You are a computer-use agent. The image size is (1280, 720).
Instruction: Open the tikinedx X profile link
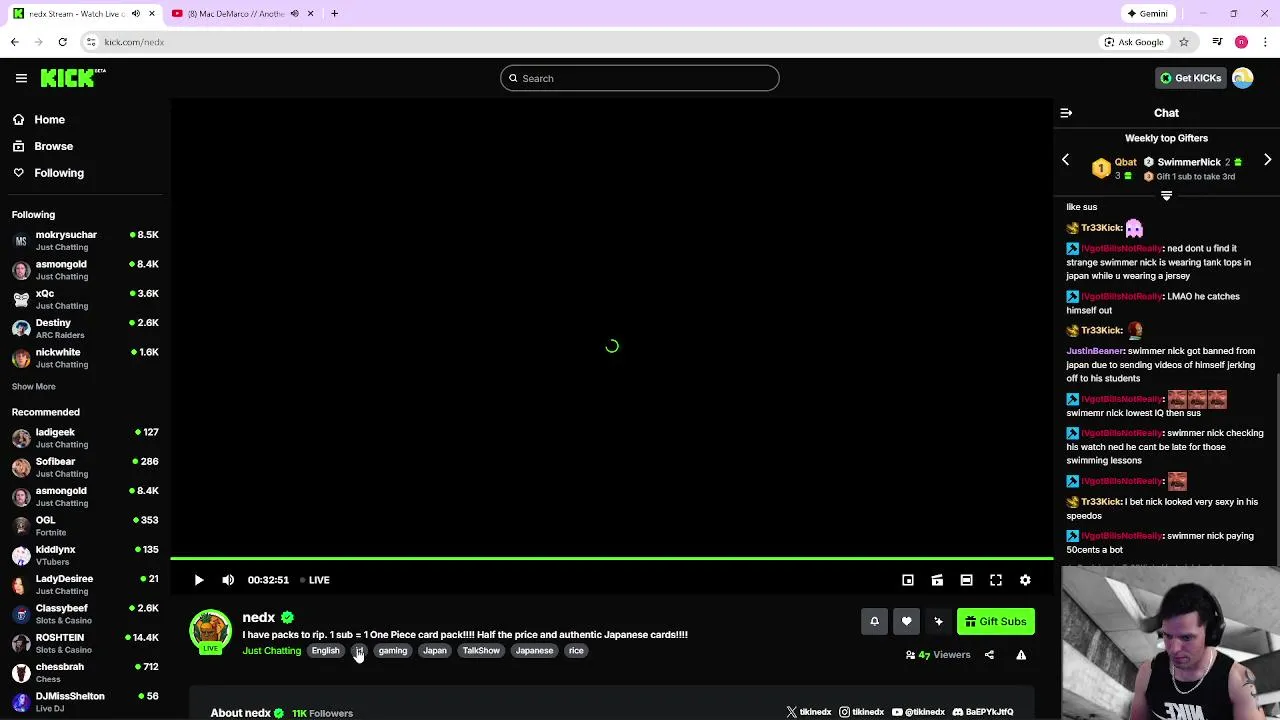[809, 712]
